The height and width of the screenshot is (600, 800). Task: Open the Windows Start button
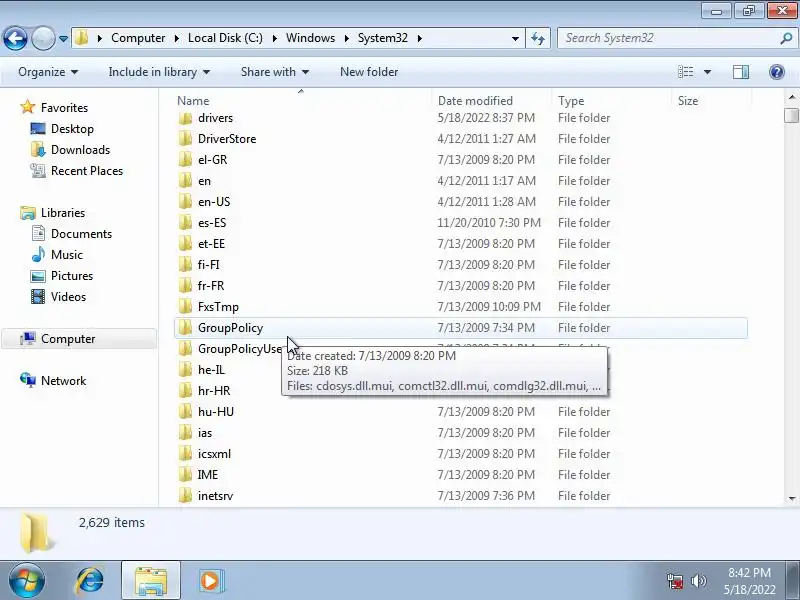(x=27, y=580)
